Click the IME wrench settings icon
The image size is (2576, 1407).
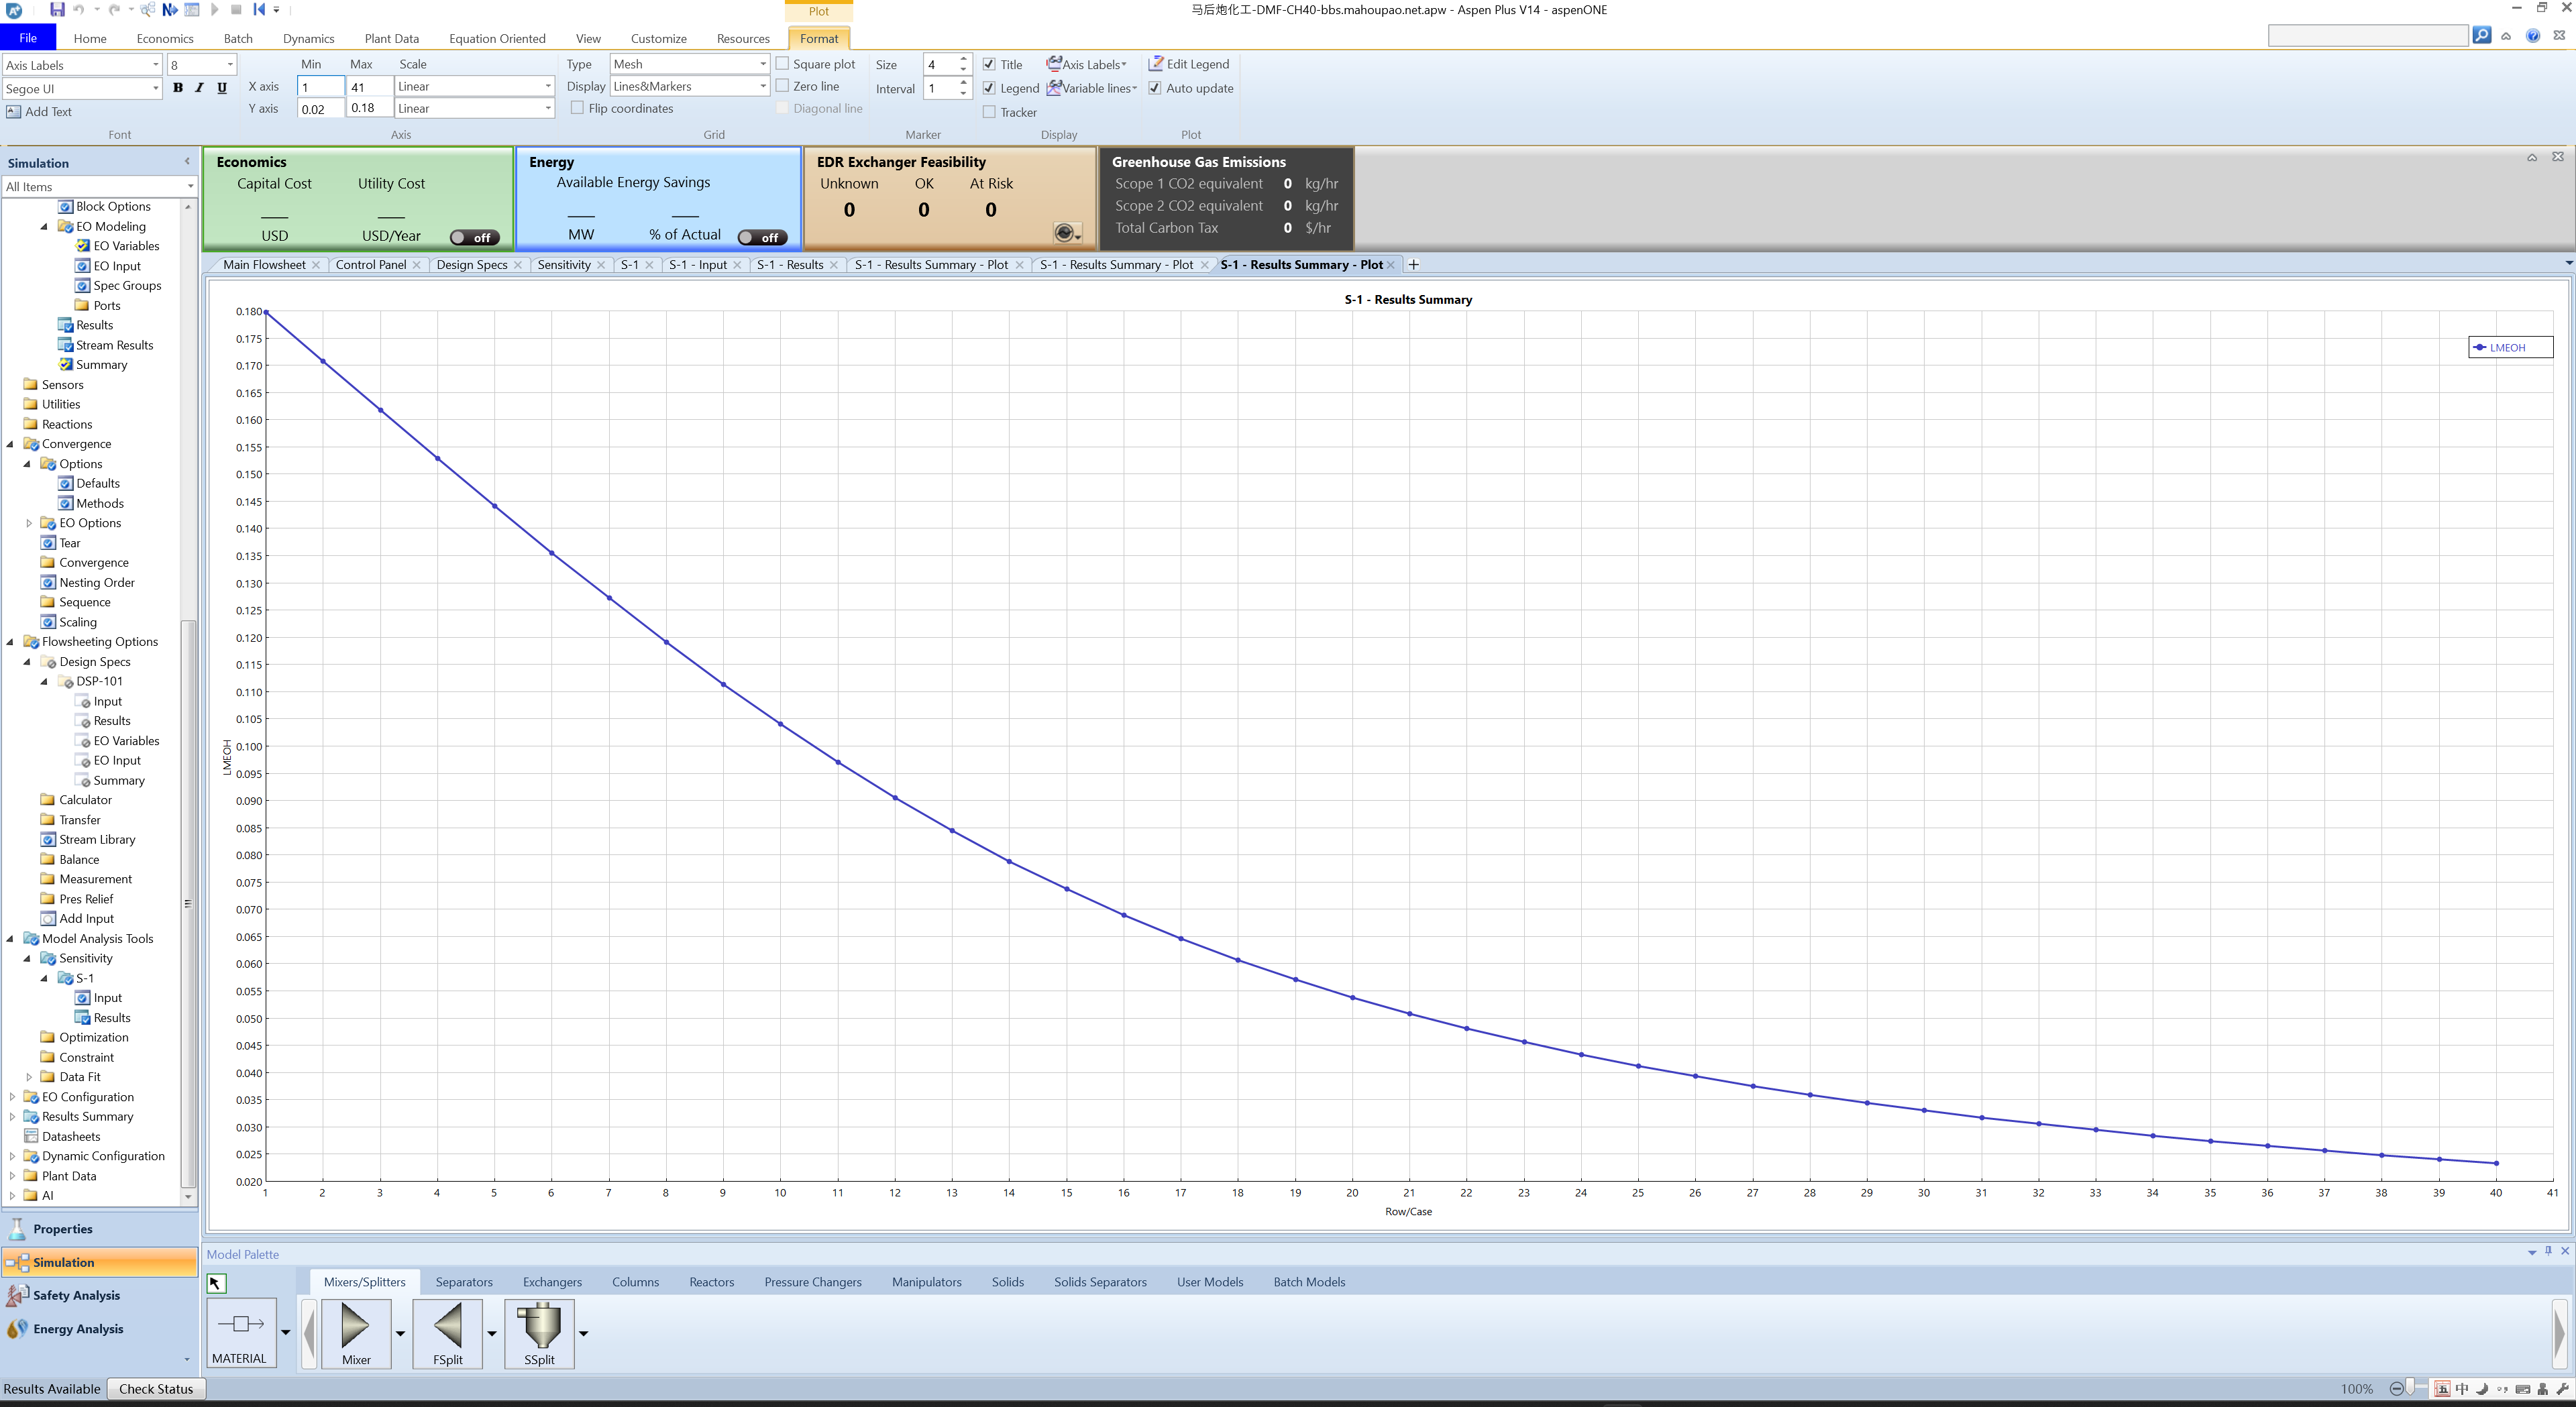(x=2562, y=1389)
